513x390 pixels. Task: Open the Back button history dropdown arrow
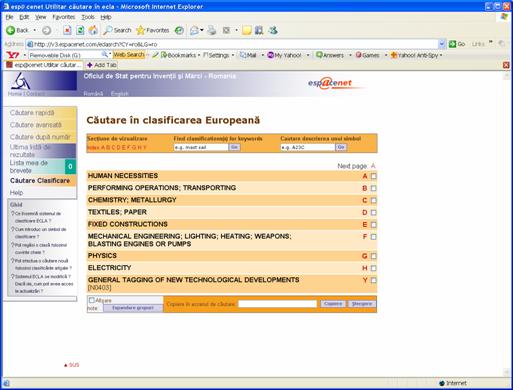click(x=35, y=30)
